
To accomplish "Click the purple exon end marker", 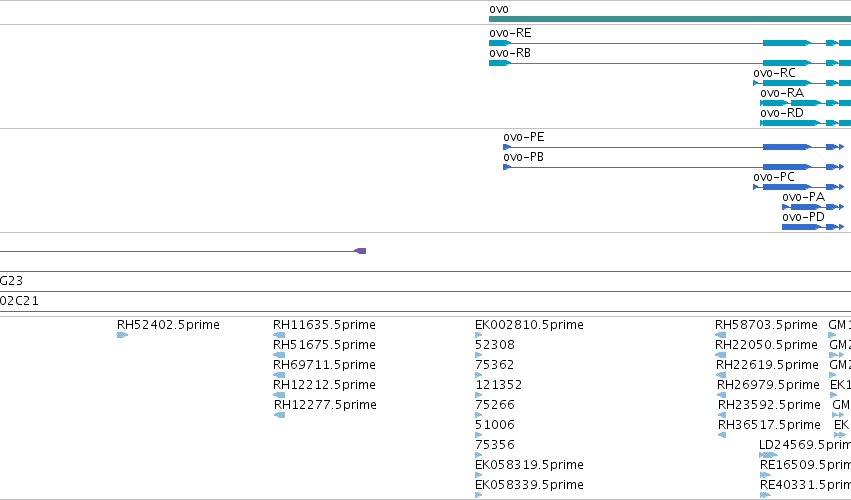I will pyautogui.click(x=360, y=251).
